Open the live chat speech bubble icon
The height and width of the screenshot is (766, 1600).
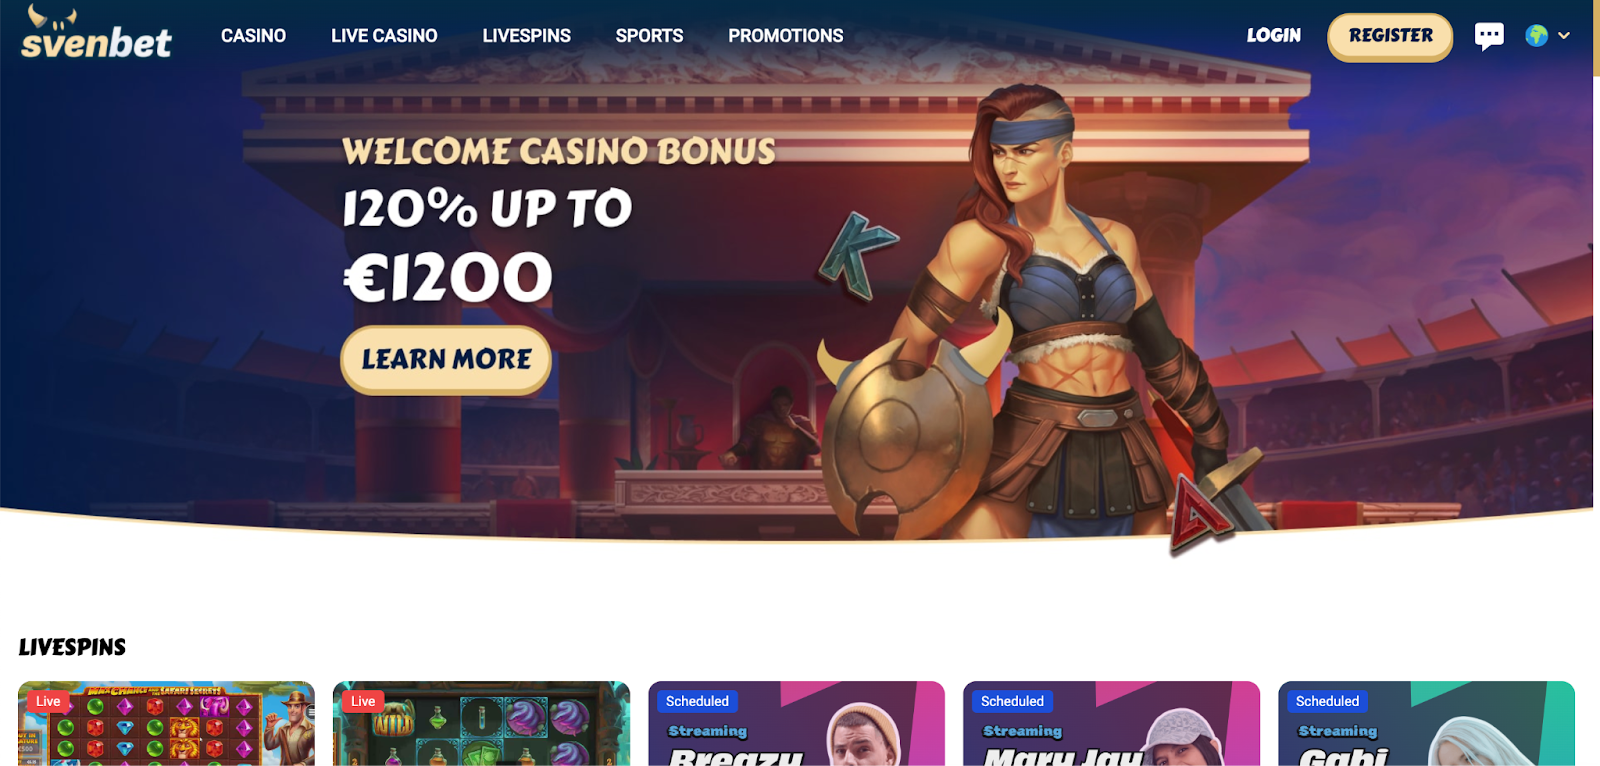[1489, 36]
